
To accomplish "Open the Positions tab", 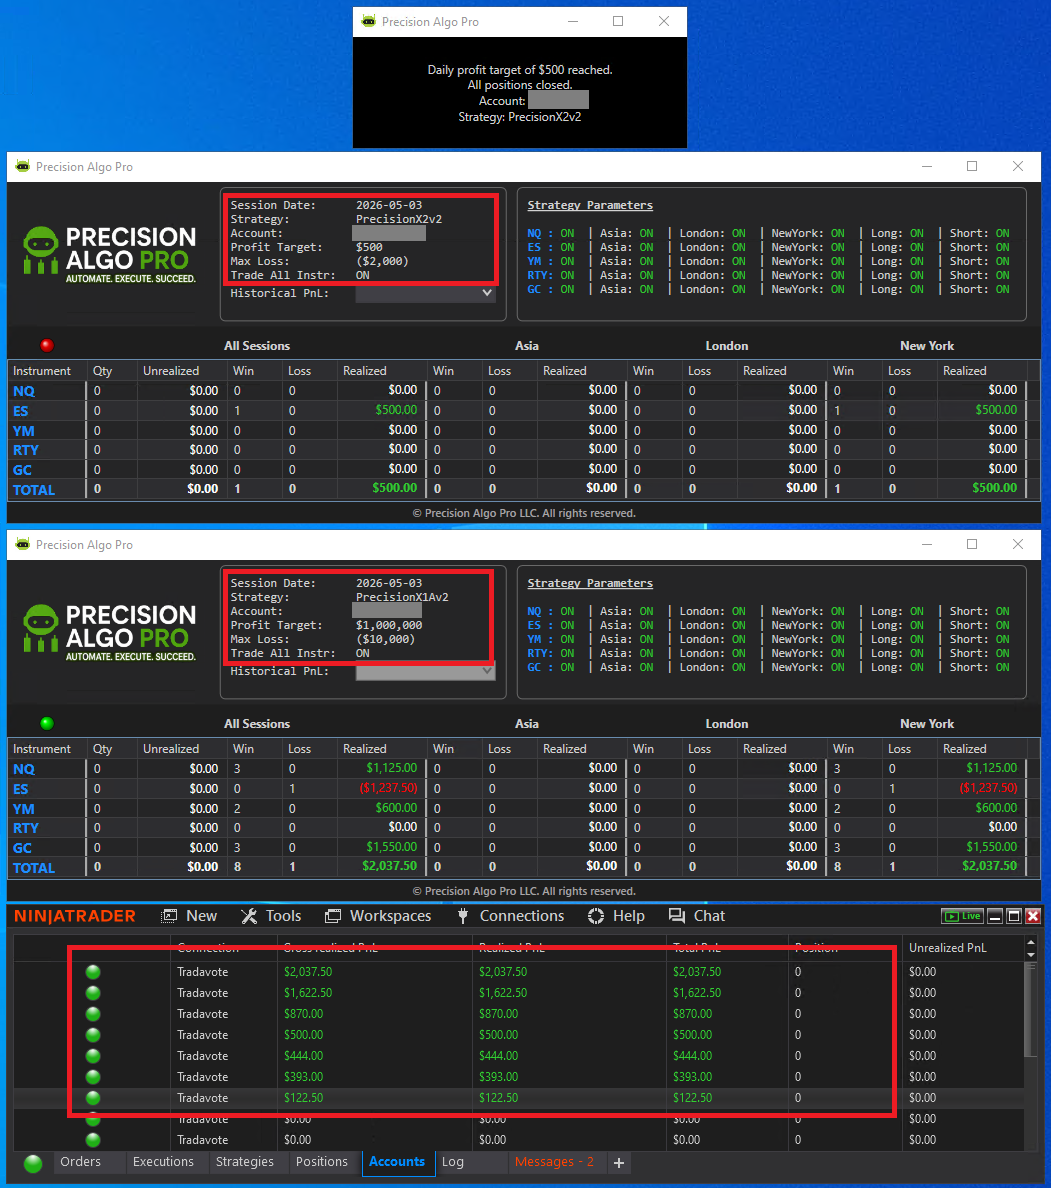I will tap(322, 1162).
